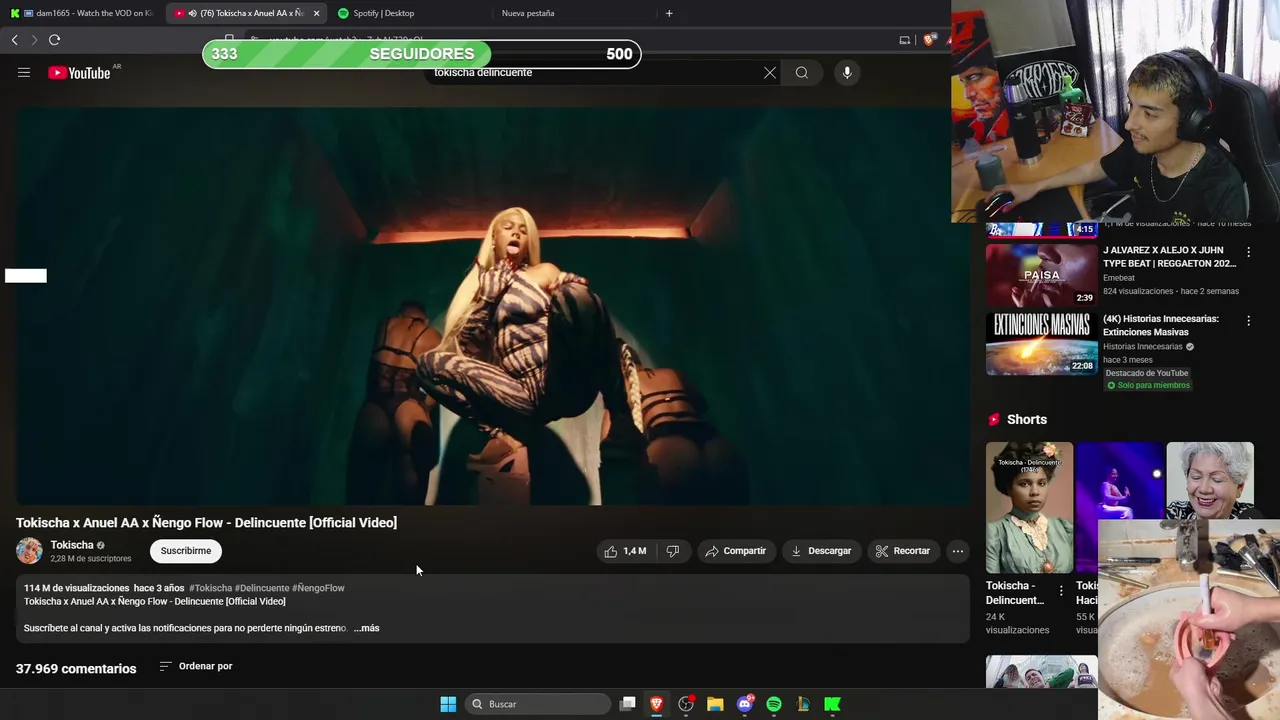
Task: Open OBS Studio from taskbar
Action: [x=686, y=704]
